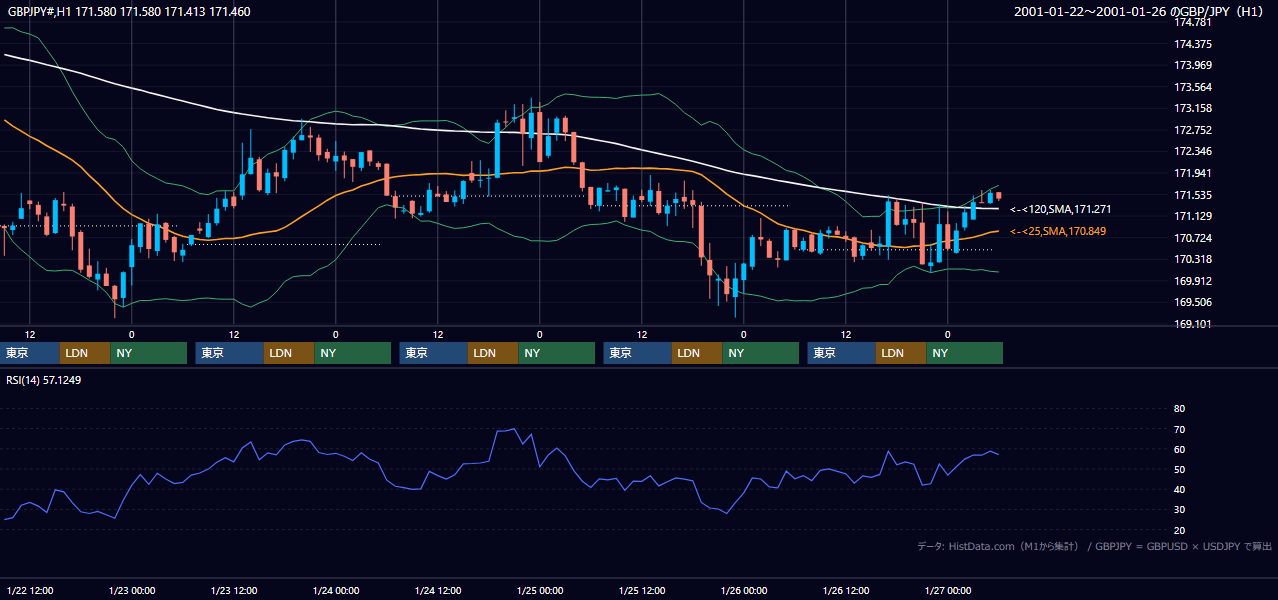Select RSI scale value 50
Image resolution: width=1278 pixels, height=600 pixels.
coord(1179,469)
